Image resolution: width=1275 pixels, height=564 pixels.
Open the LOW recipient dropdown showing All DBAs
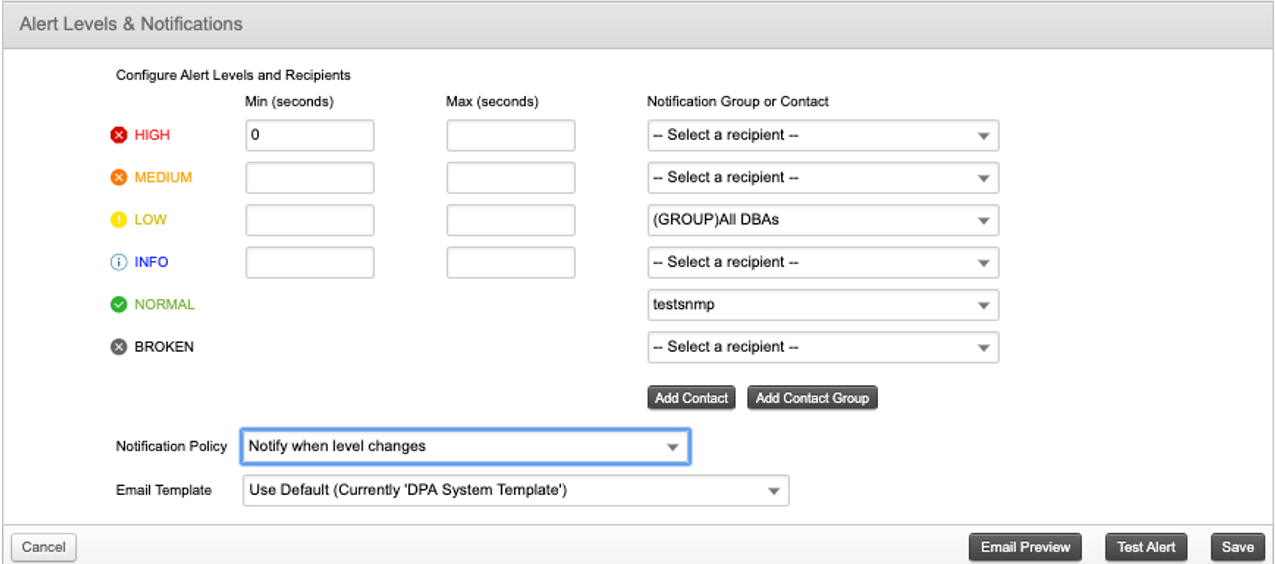point(822,220)
